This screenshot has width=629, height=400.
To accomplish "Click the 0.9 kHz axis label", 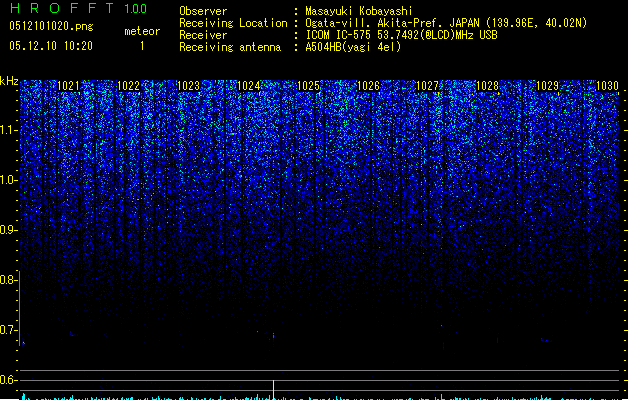I will (x=9, y=230).
